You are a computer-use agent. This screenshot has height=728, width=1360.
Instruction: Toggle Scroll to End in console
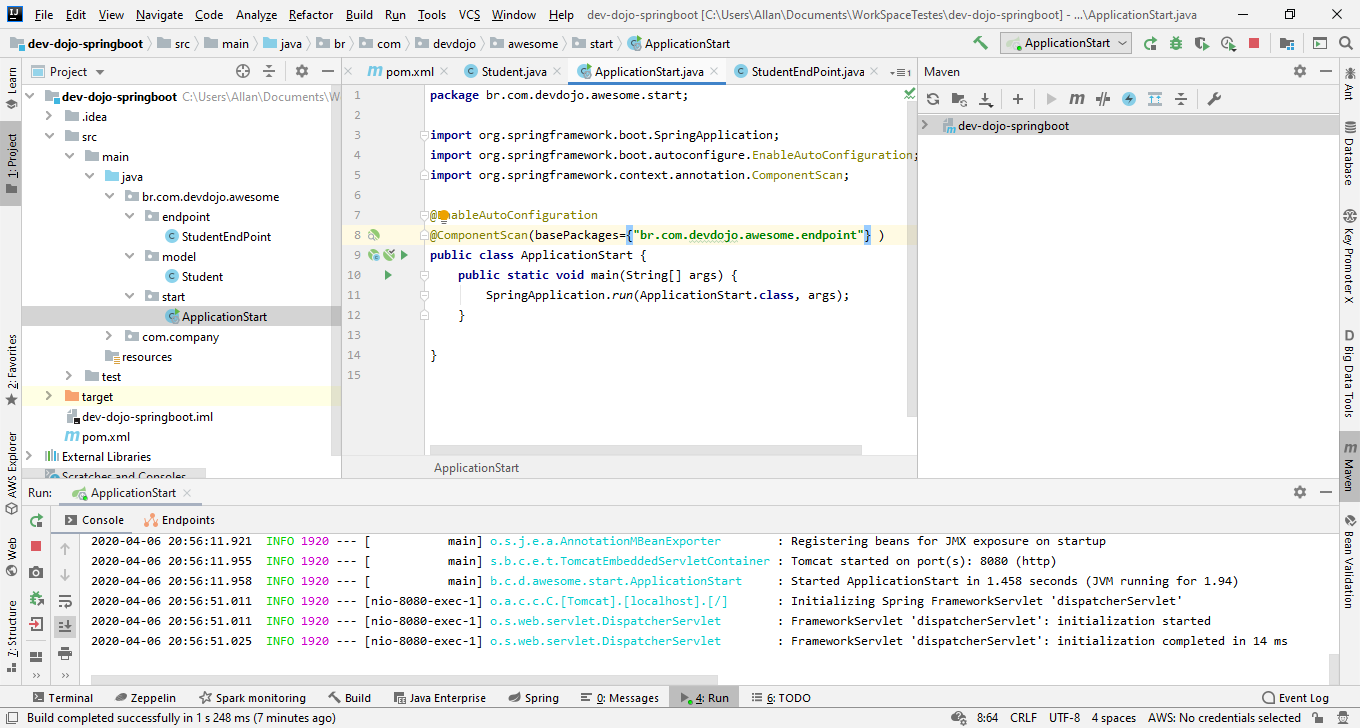(65, 626)
